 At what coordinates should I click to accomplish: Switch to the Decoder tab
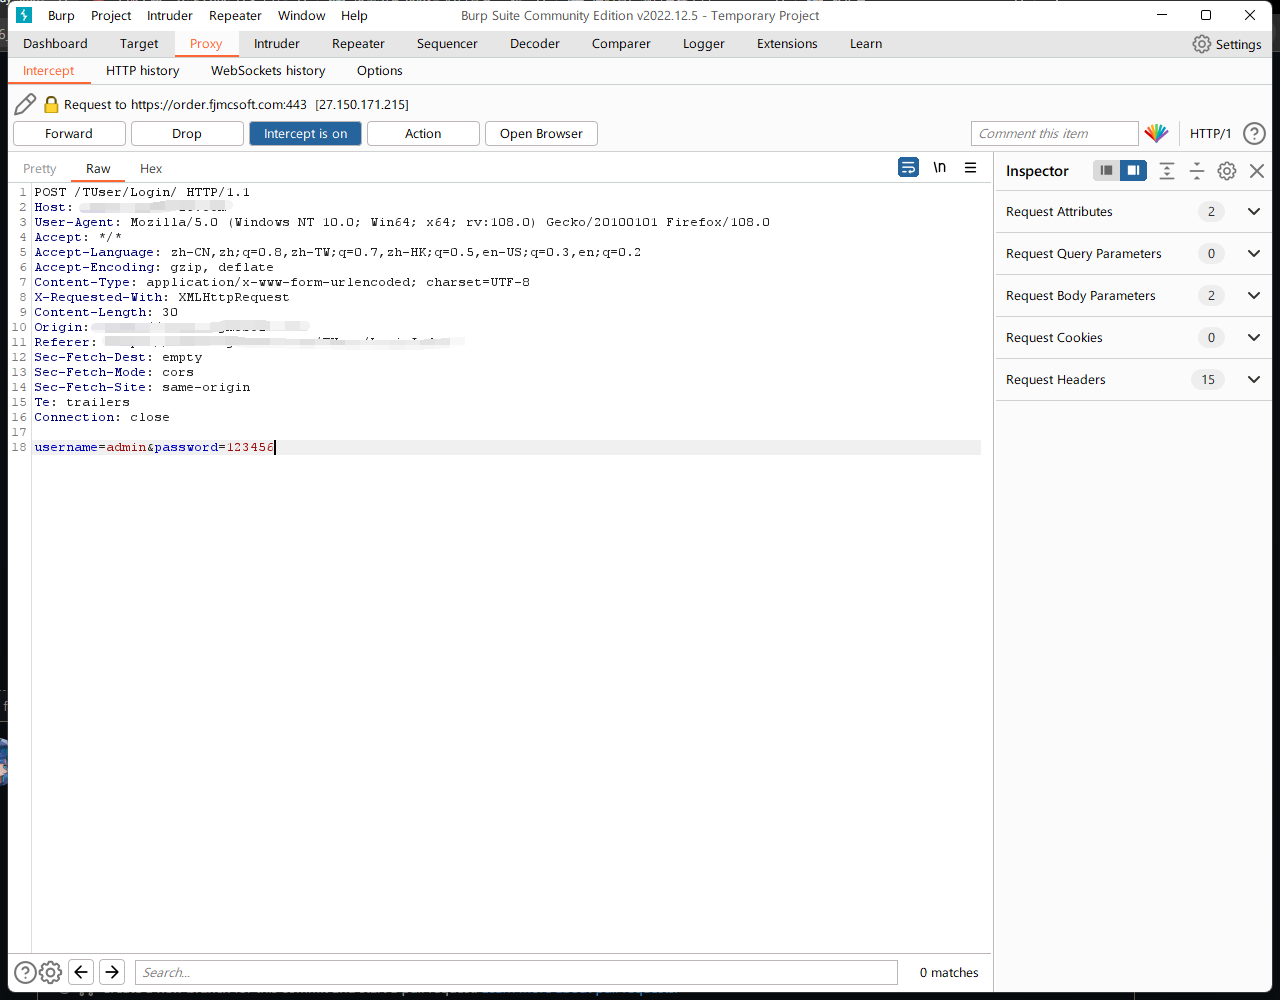pyautogui.click(x=535, y=44)
